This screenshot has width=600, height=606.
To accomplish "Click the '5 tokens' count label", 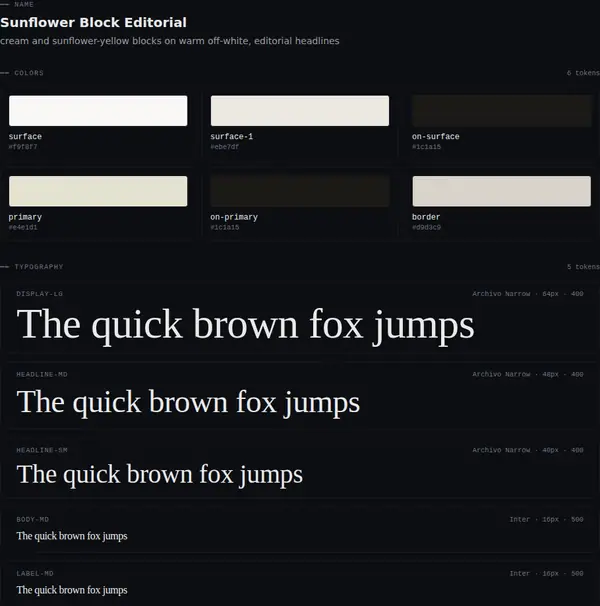I will point(583,267).
